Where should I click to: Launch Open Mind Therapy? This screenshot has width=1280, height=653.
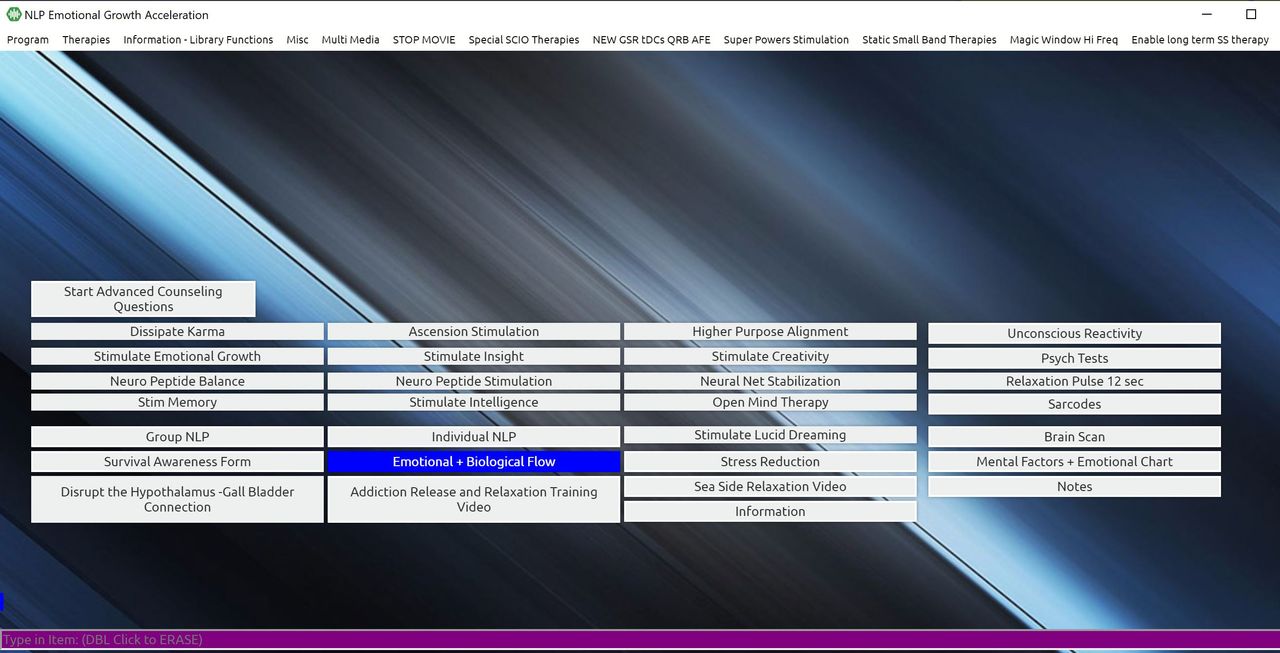770,403
